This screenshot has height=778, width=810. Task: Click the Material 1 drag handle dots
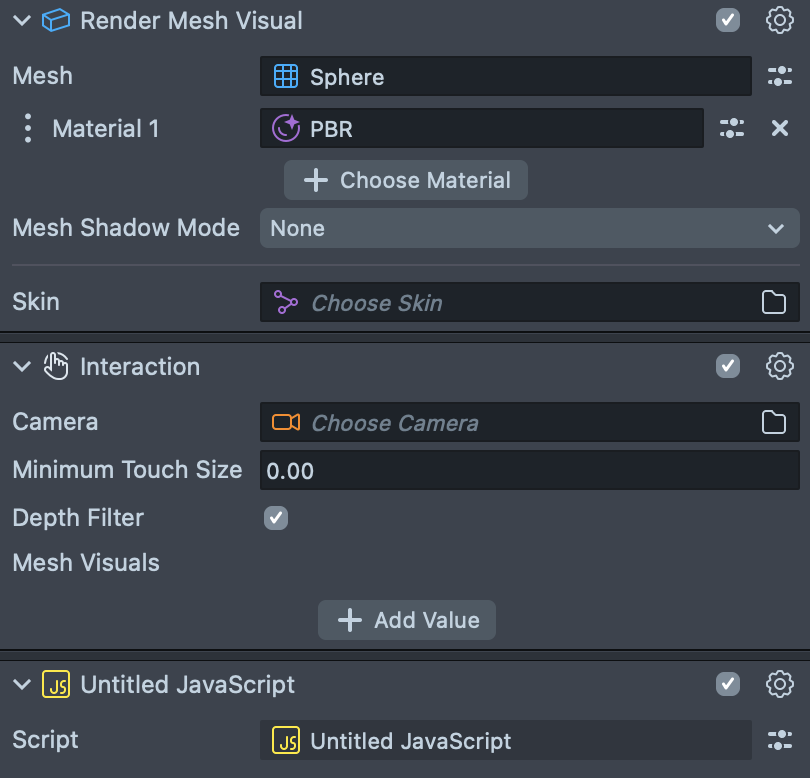coord(28,128)
